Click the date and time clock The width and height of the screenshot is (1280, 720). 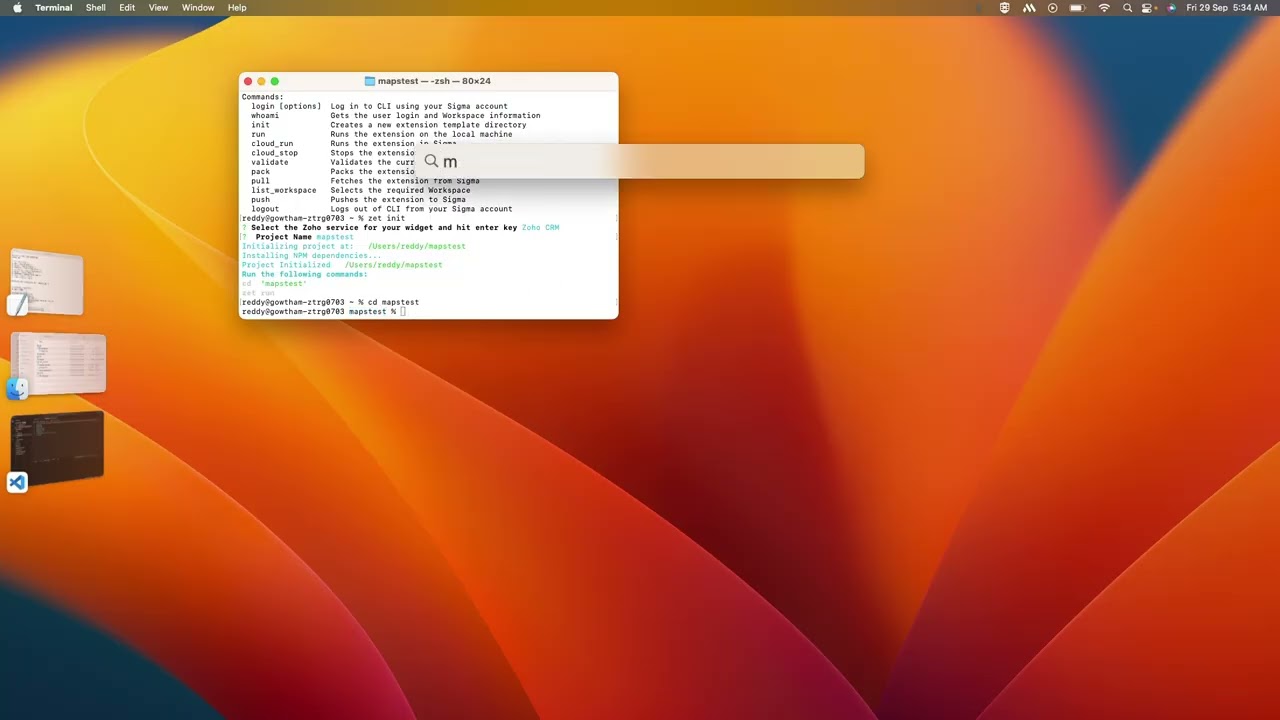point(1226,7)
